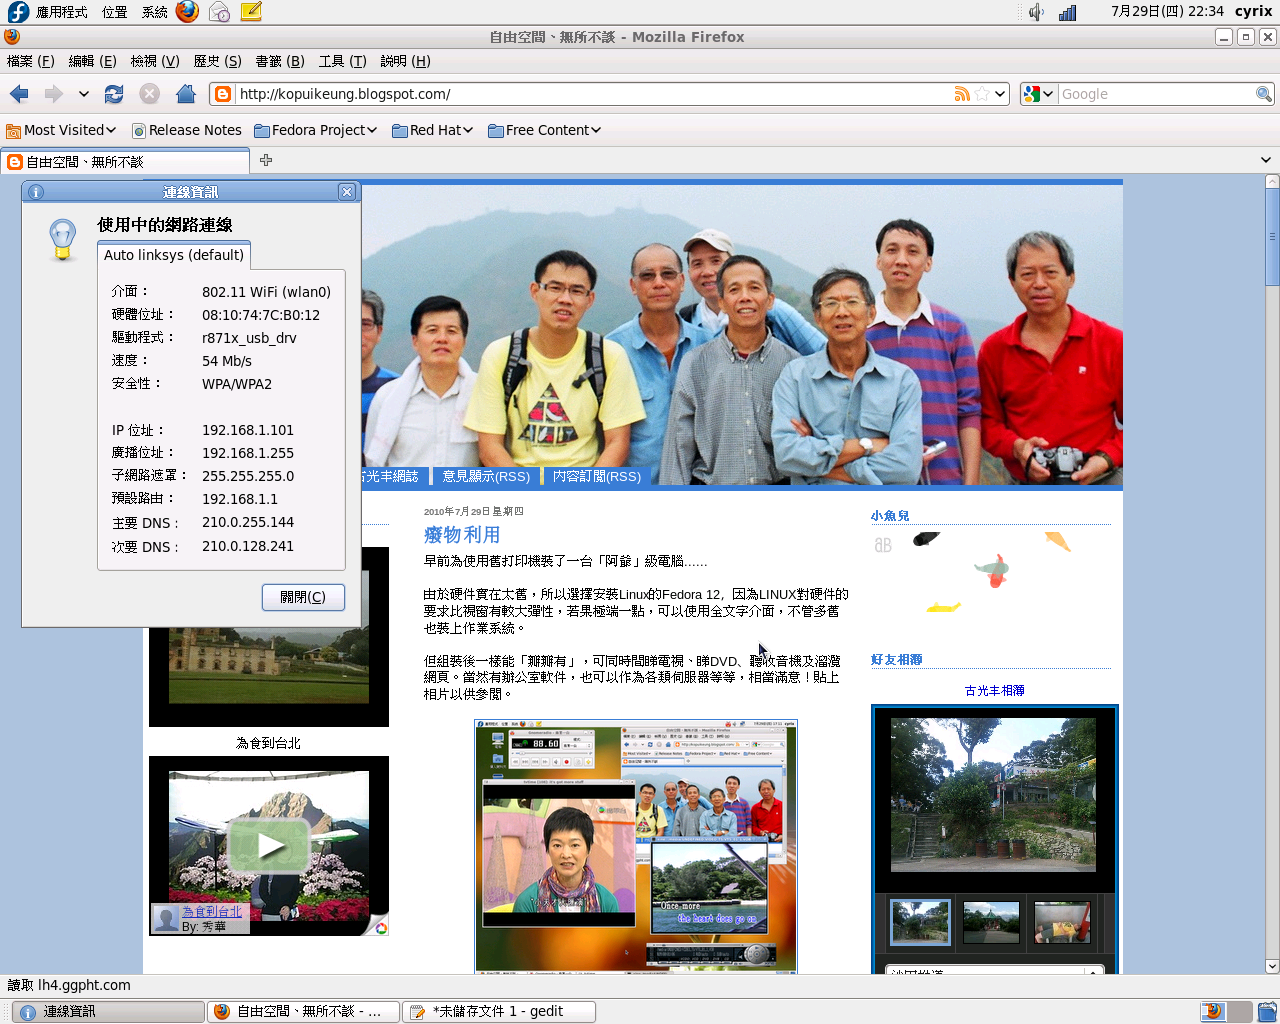Click the trash icon in the bottom panel
1280x1024 pixels.
click(x=1267, y=1011)
